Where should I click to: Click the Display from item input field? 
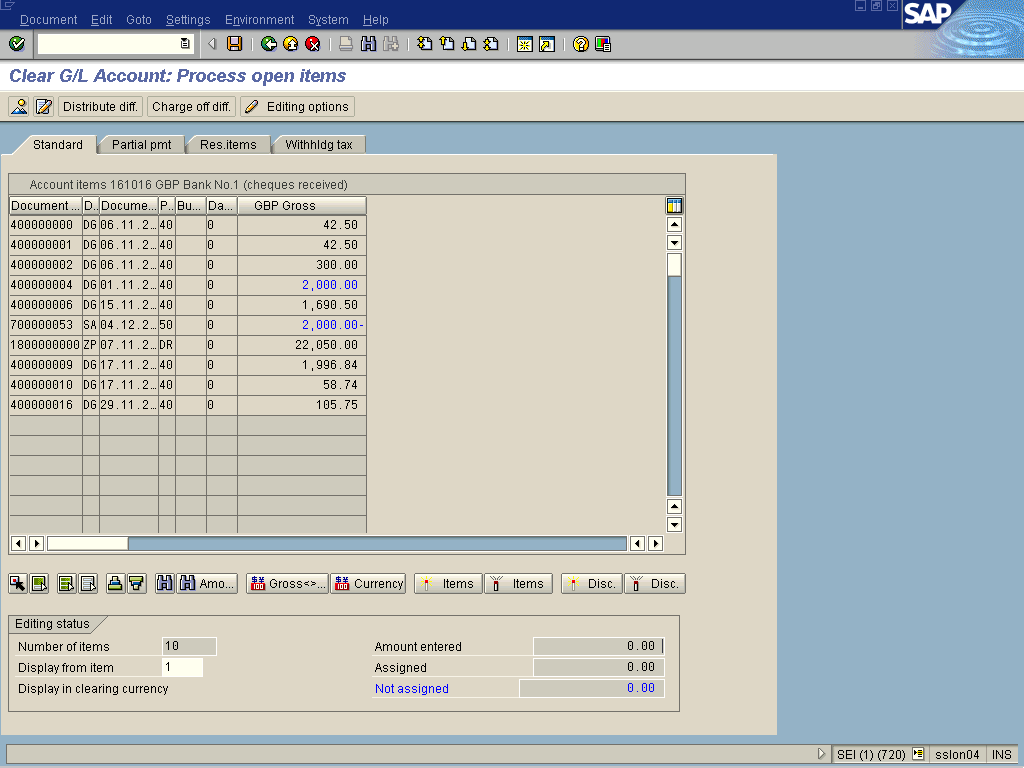(x=182, y=668)
